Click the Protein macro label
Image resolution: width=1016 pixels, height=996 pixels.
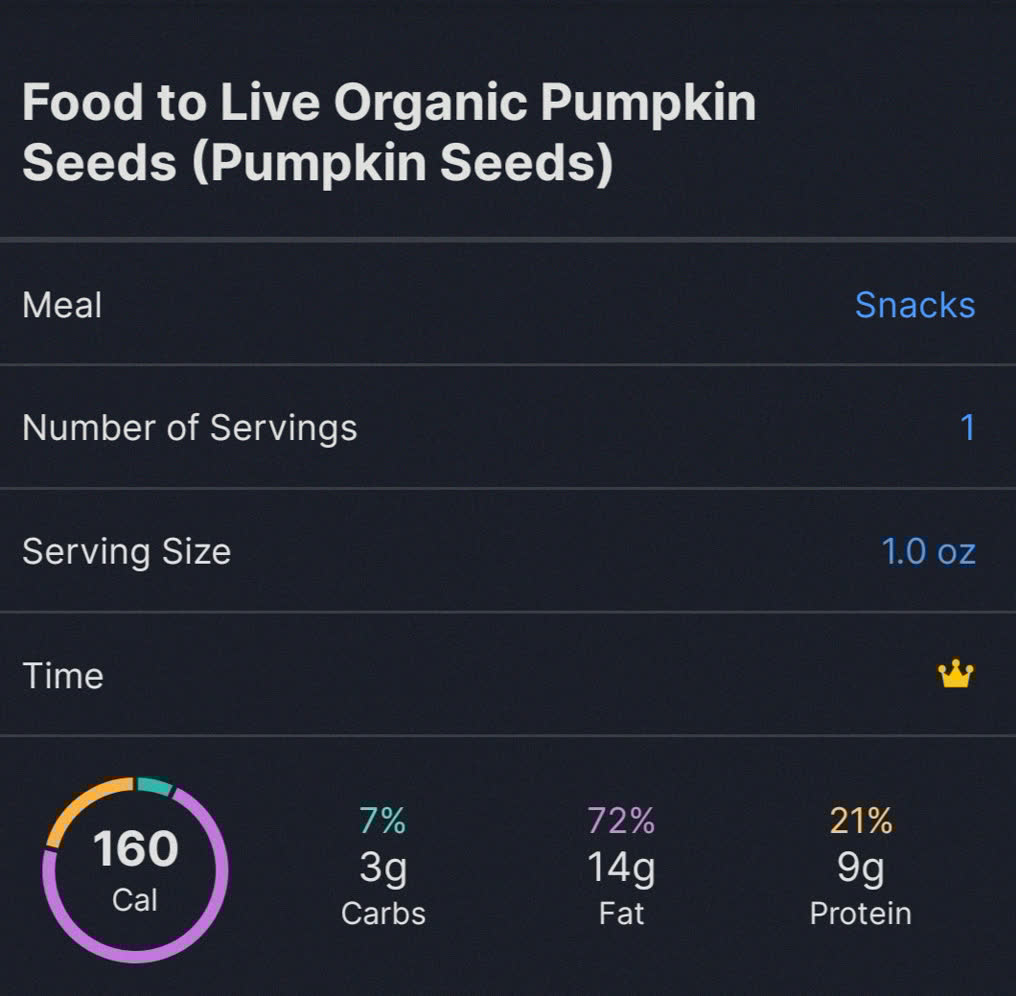860,913
